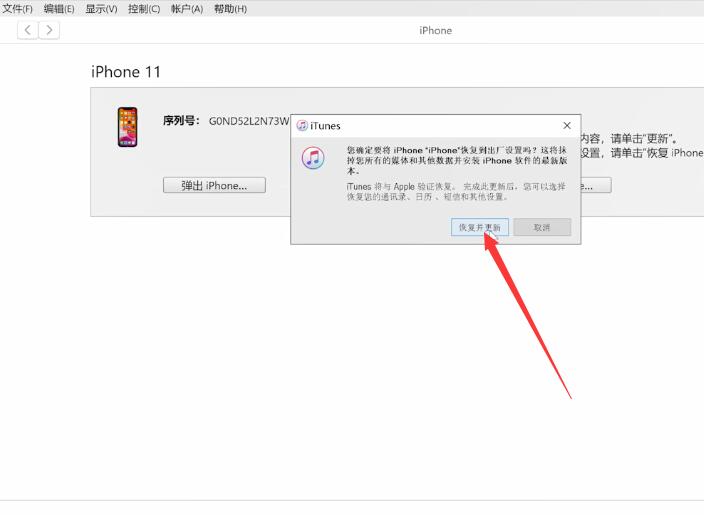The width and height of the screenshot is (704, 515).
Task: Confirm with the 恢复并更新 button
Action: click(480, 227)
